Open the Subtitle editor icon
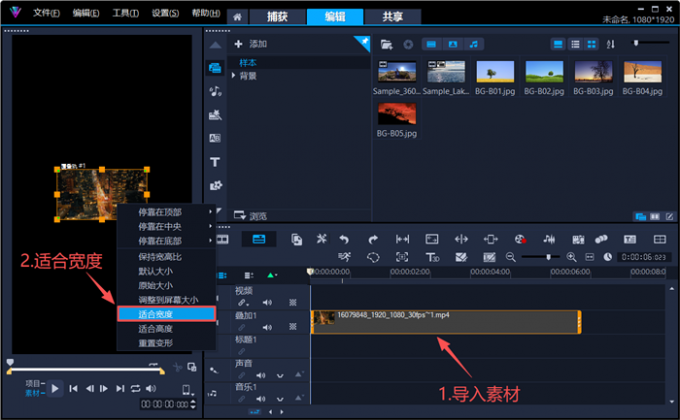This screenshot has height=420, width=680. point(630,239)
